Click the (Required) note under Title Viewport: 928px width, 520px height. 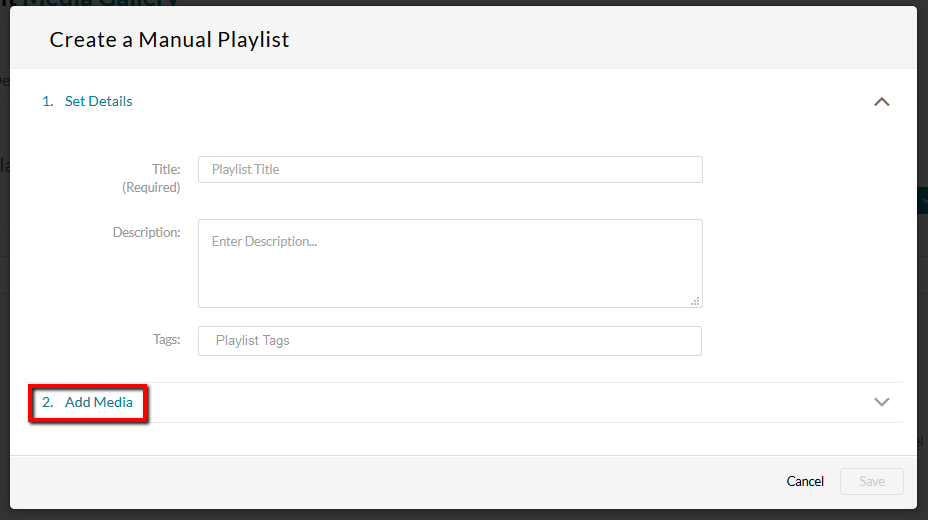[x=151, y=188]
